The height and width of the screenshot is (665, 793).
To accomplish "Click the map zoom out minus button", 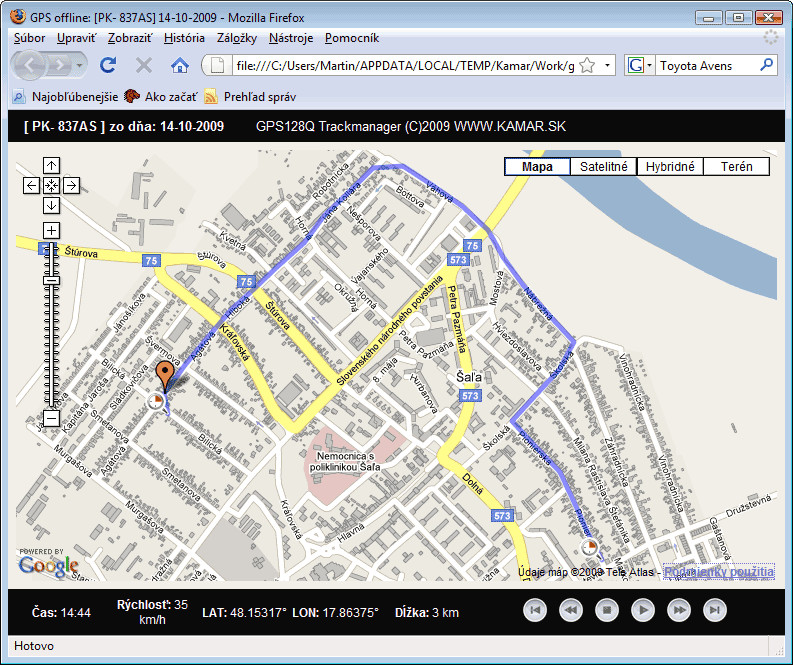I will [51, 418].
